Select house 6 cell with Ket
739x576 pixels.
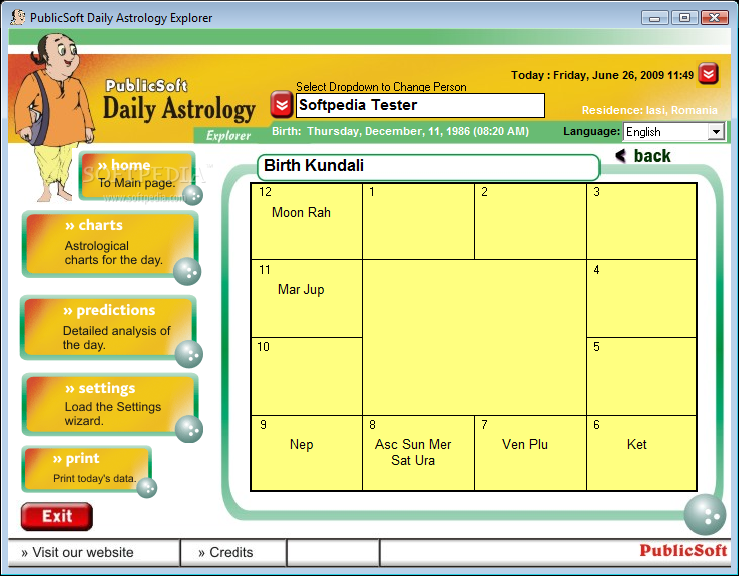(x=641, y=453)
